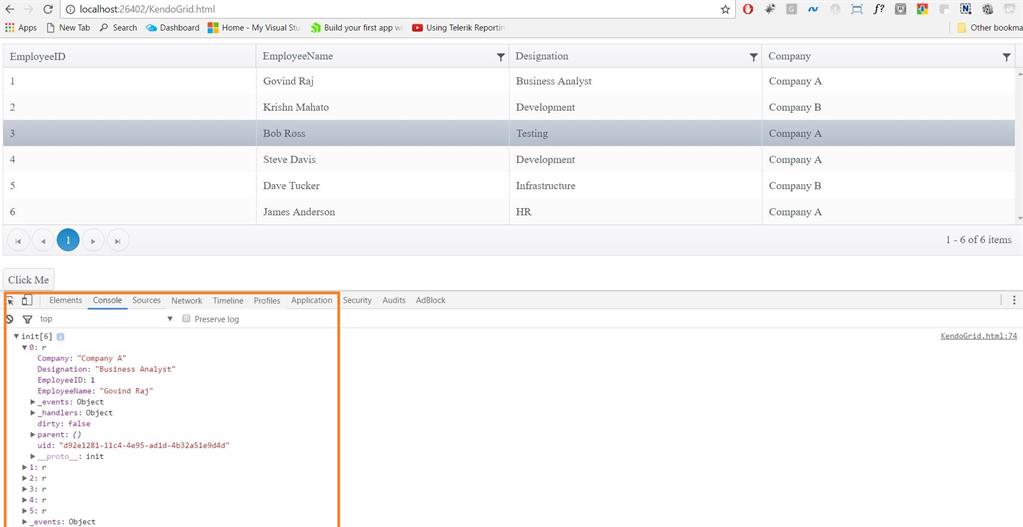Expand the first '_events: Object' property under 0: r
The height and width of the screenshot is (527, 1023).
click(33, 402)
